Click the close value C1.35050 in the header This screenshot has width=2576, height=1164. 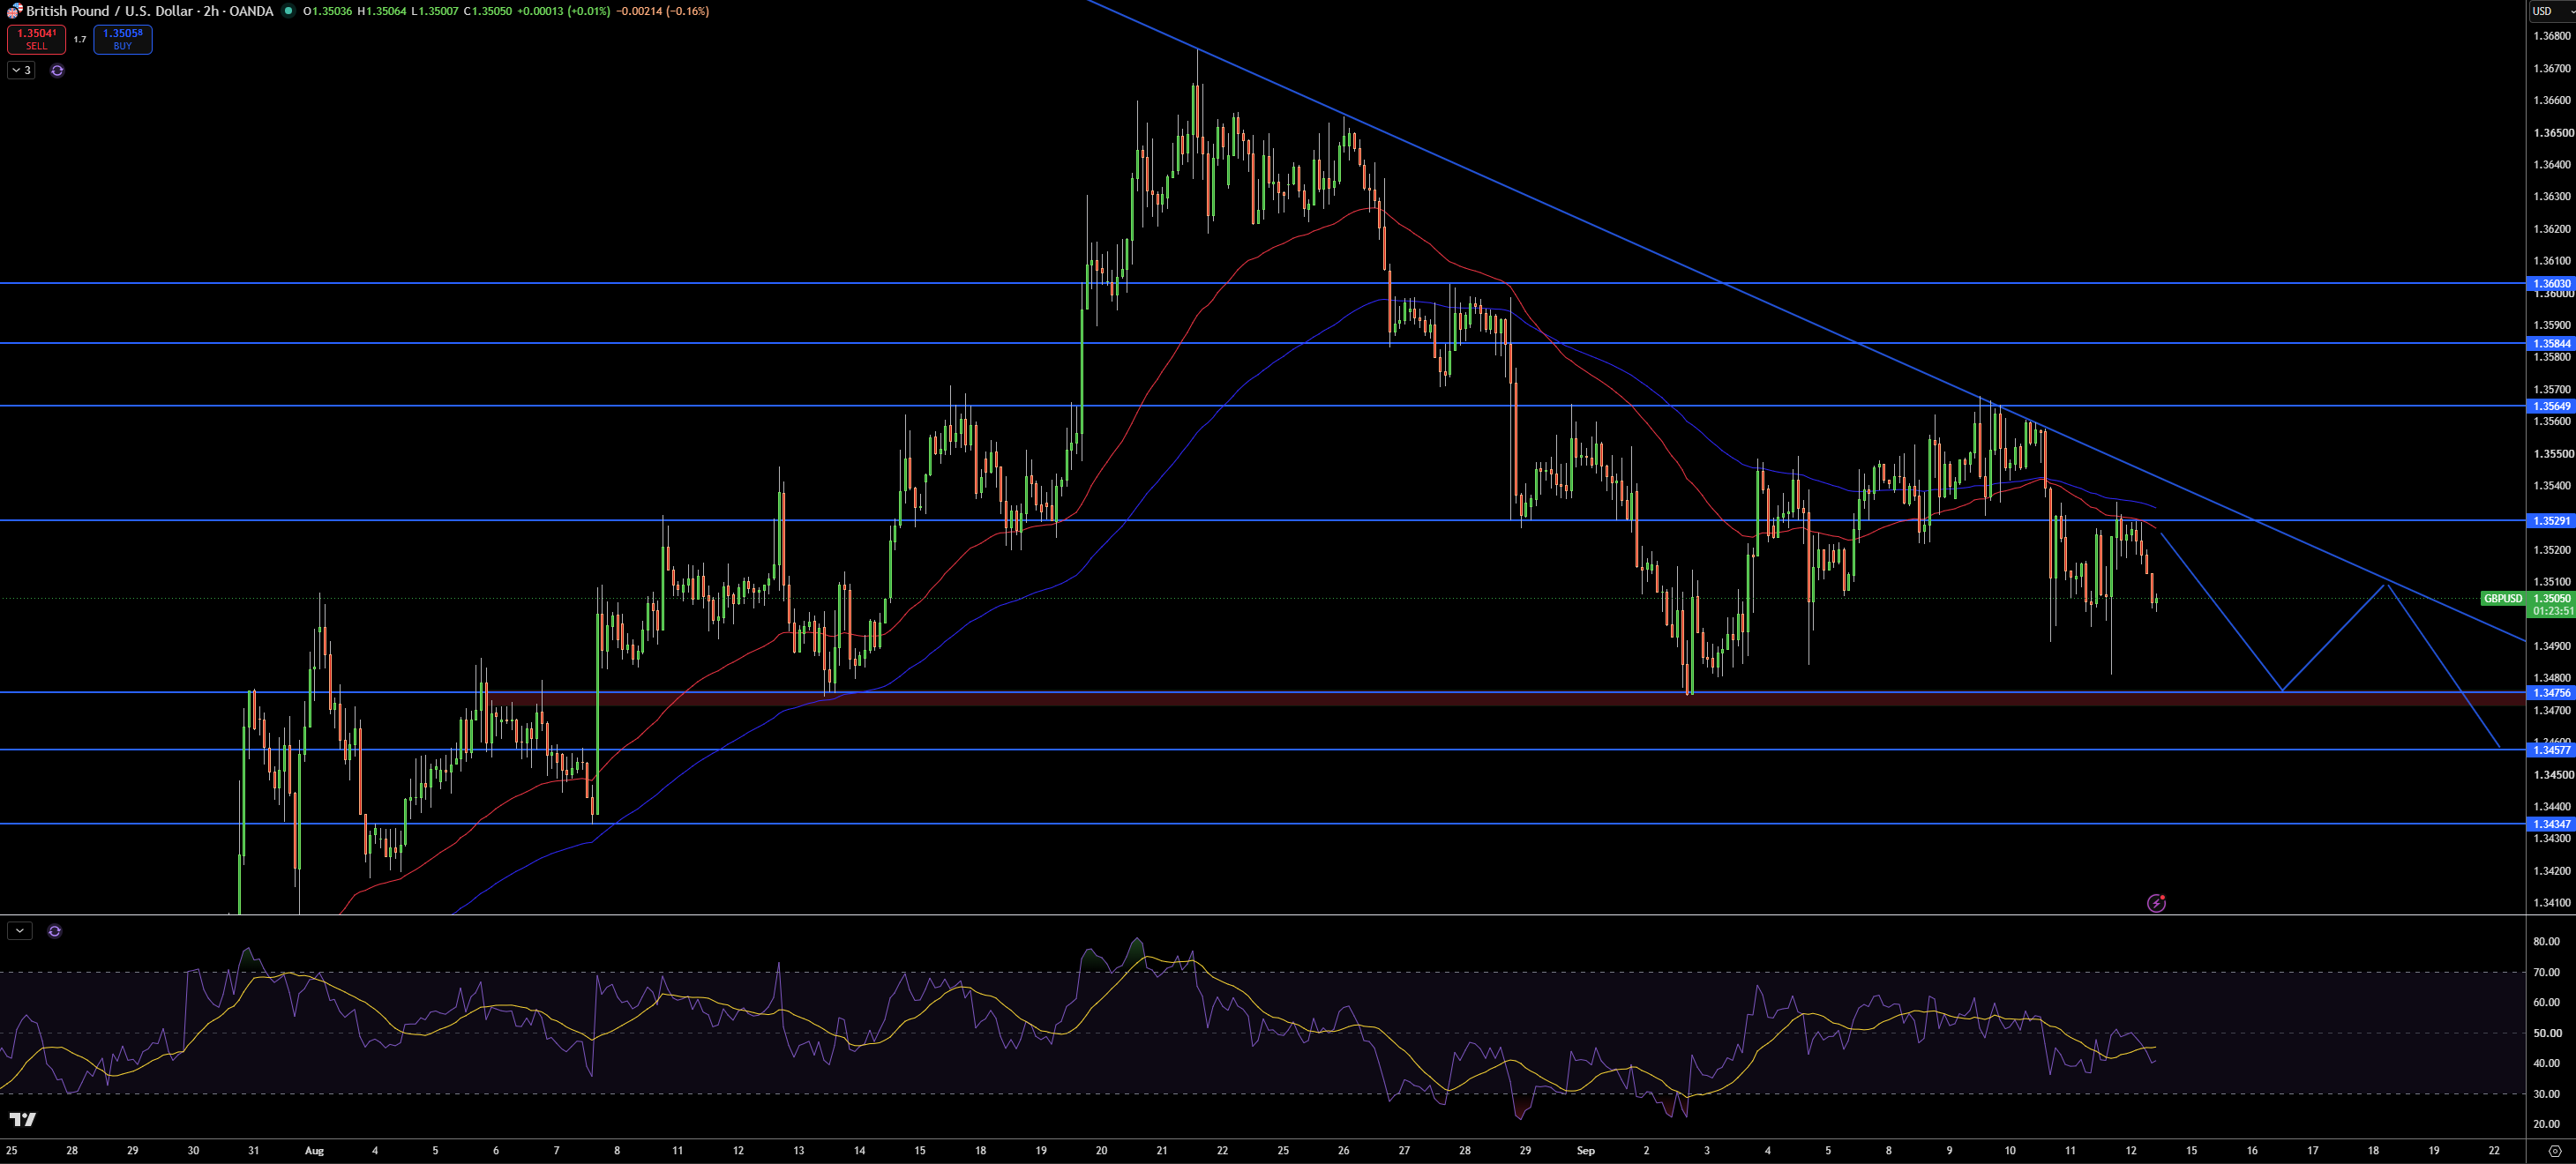488,11
